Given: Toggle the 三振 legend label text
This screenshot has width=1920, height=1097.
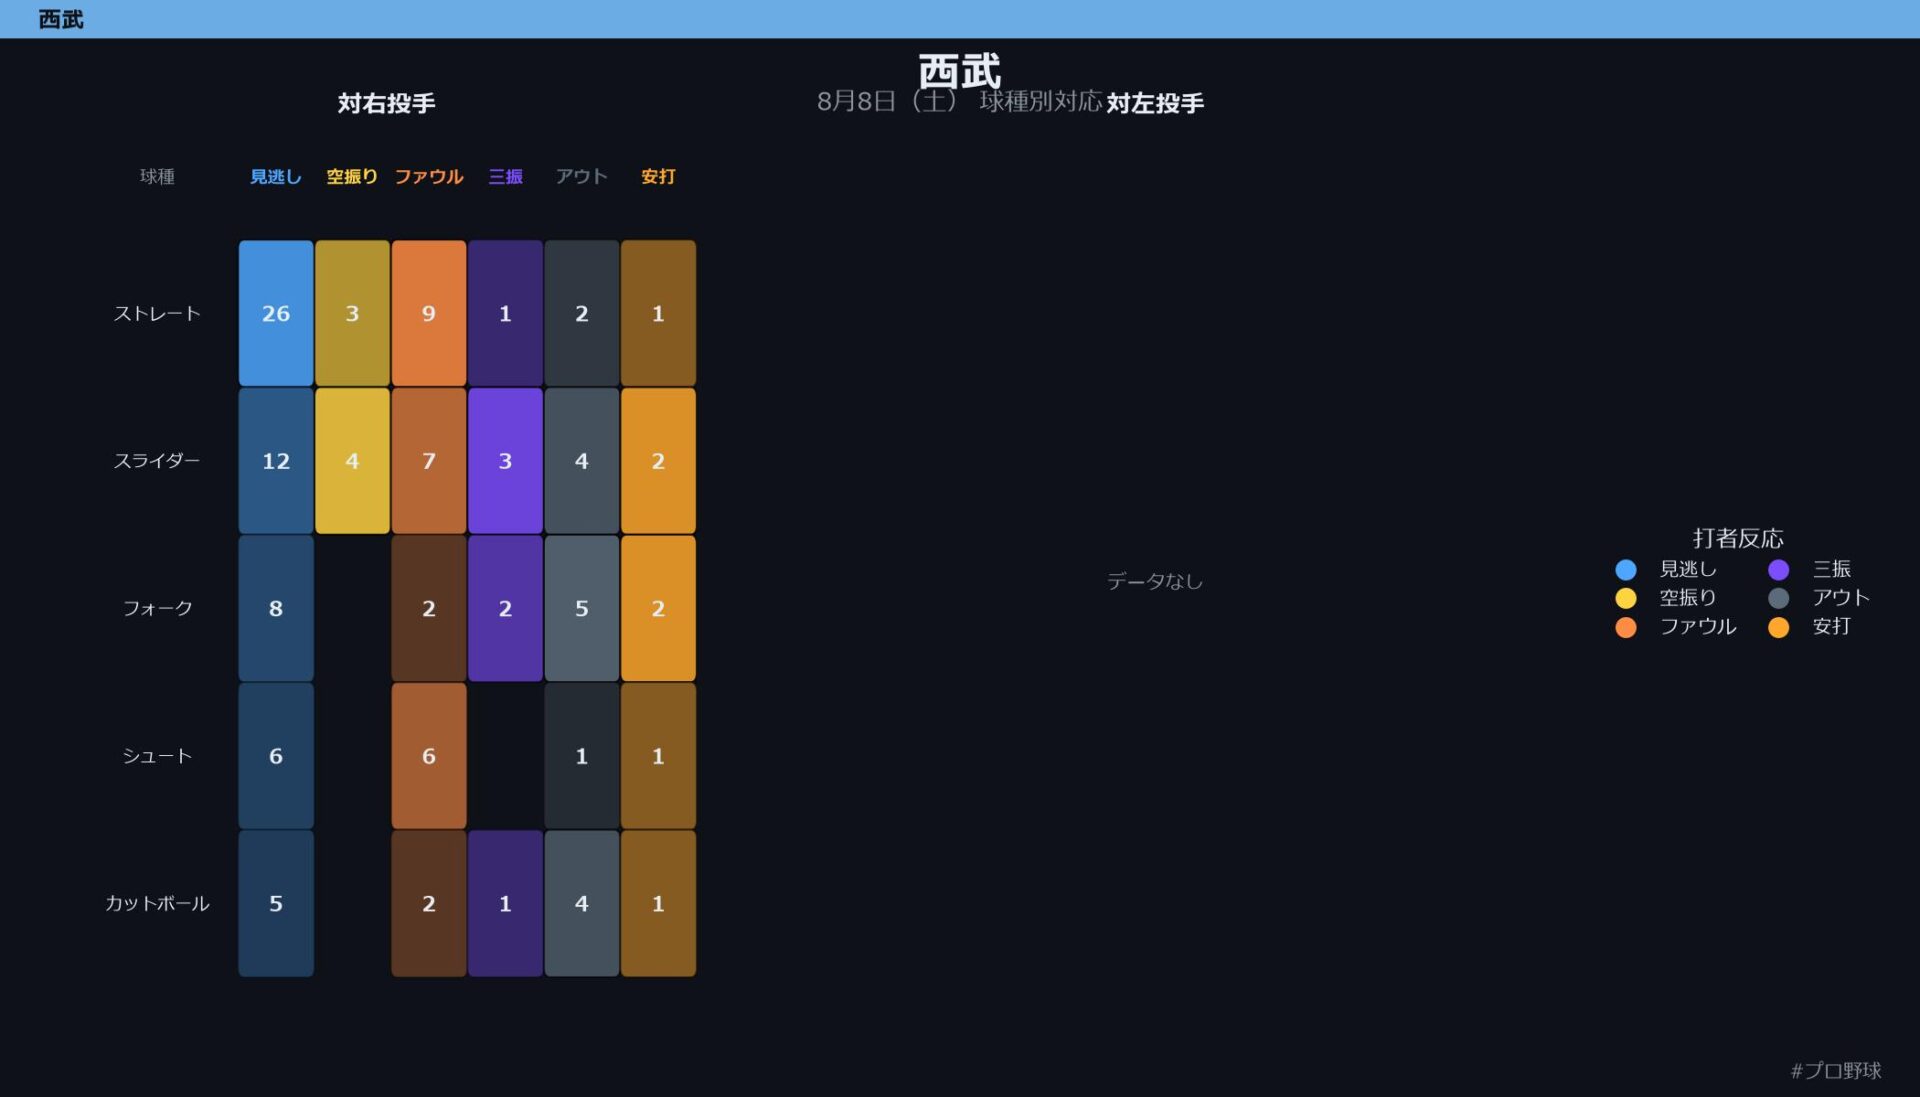Looking at the screenshot, I should (x=1832, y=569).
